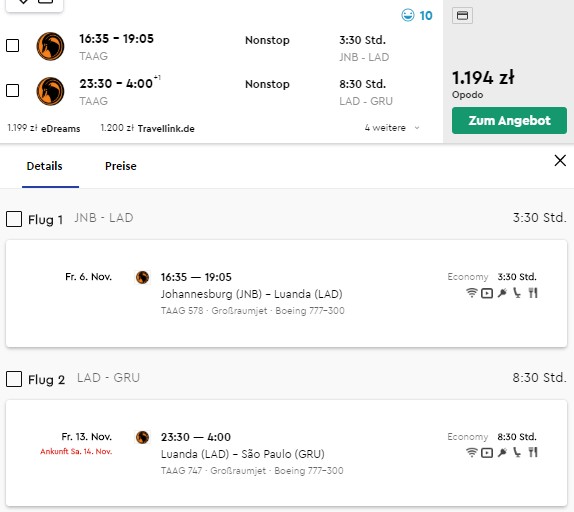
Task: Select the Flug 1 JNB - LAD checkbox
Action: [14, 219]
